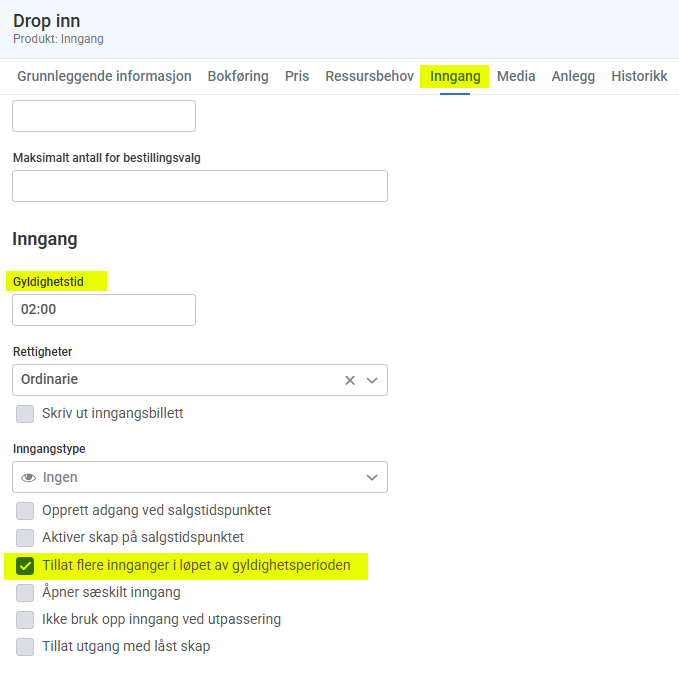Select the Ressursbehov tab
This screenshot has width=679, height=677.
click(x=369, y=76)
